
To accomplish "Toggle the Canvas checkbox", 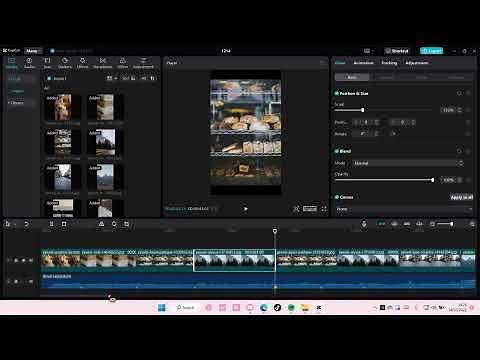I will click(x=337, y=197).
